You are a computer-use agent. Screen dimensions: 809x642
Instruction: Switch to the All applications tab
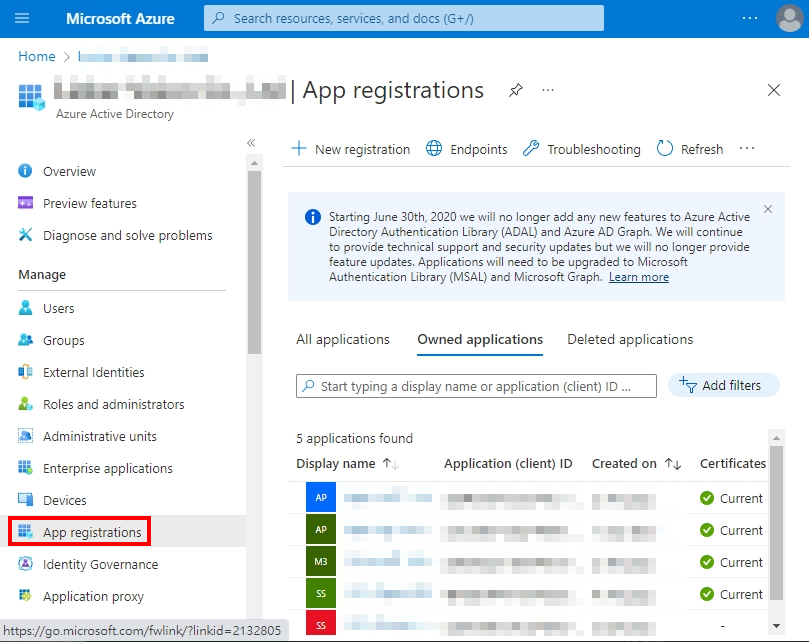click(x=343, y=340)
